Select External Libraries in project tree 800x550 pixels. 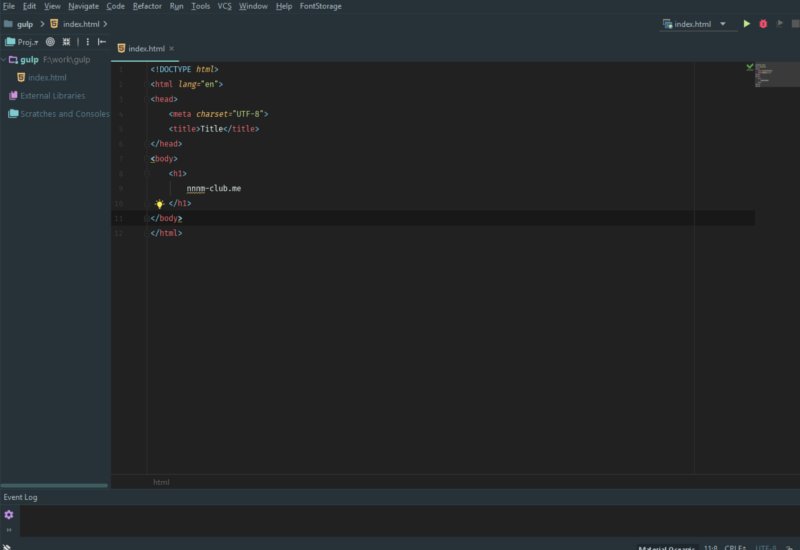pyautogui.click(x=52, y=96)
